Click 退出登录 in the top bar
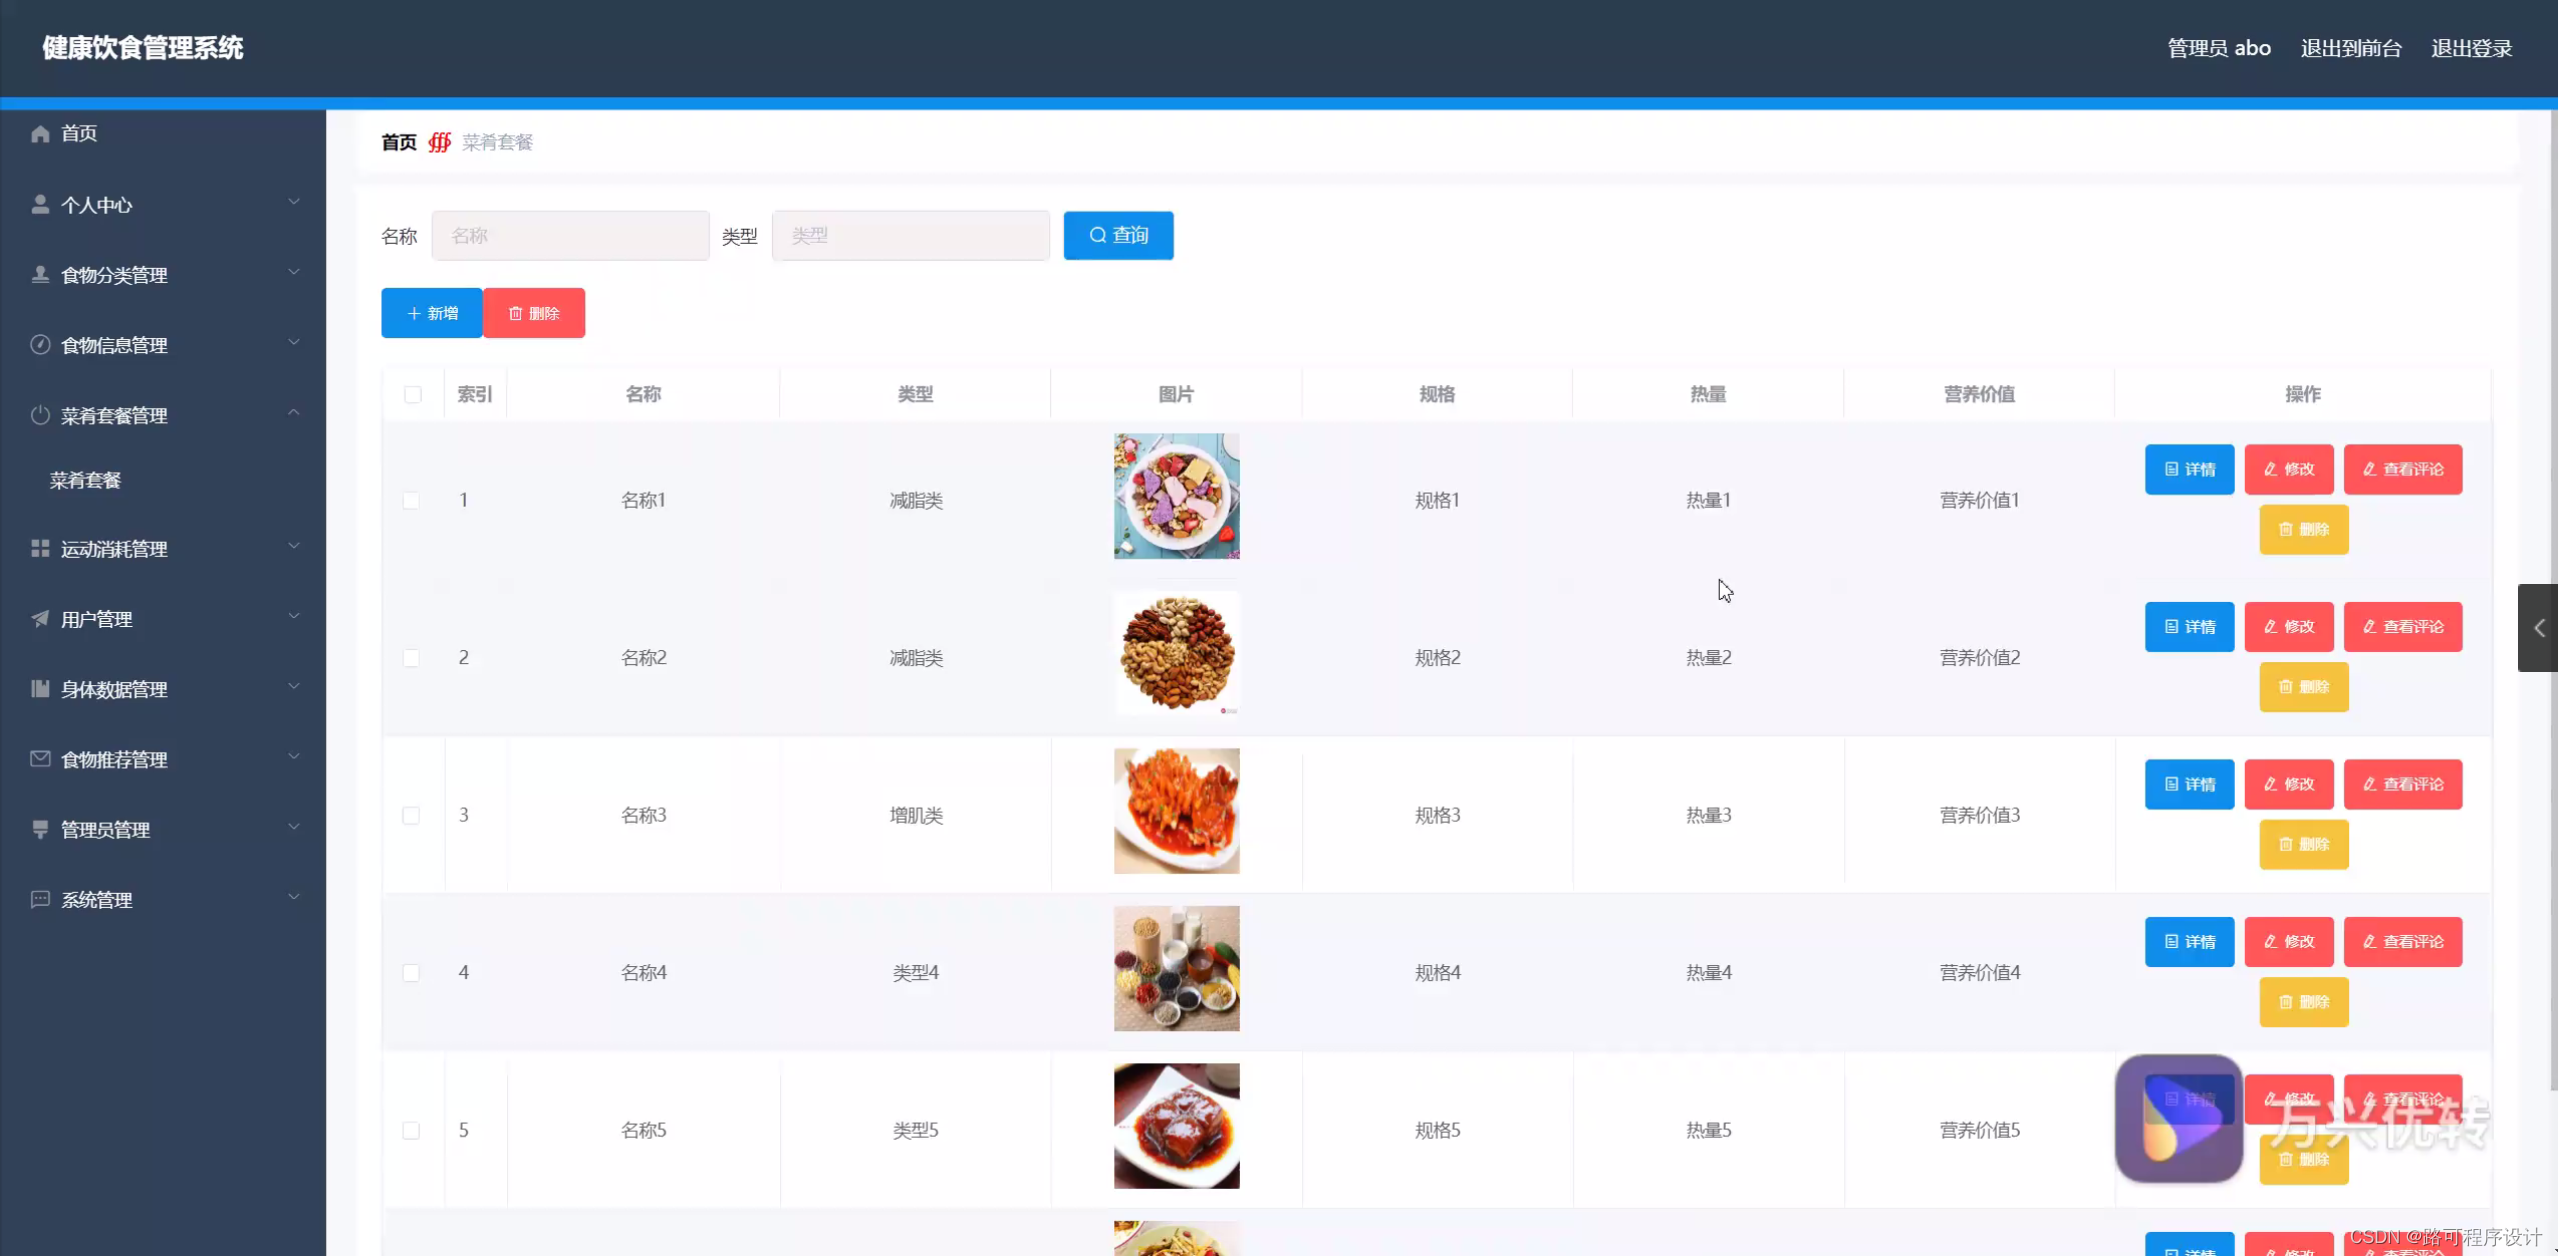 [2471, 48]
